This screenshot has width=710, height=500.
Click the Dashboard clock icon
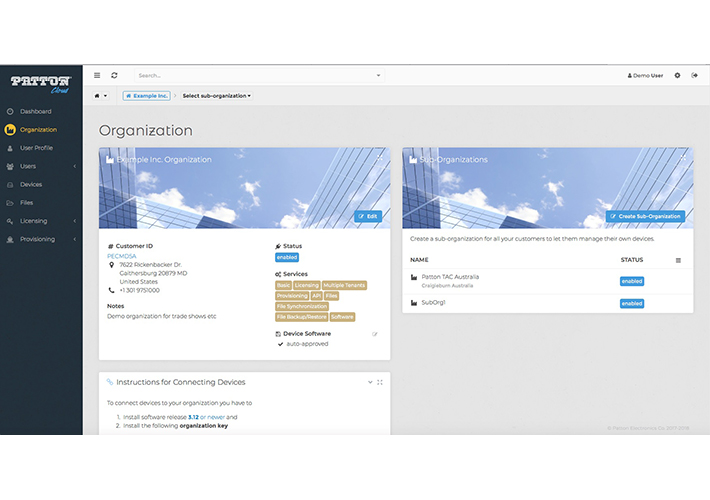[10, 111]
